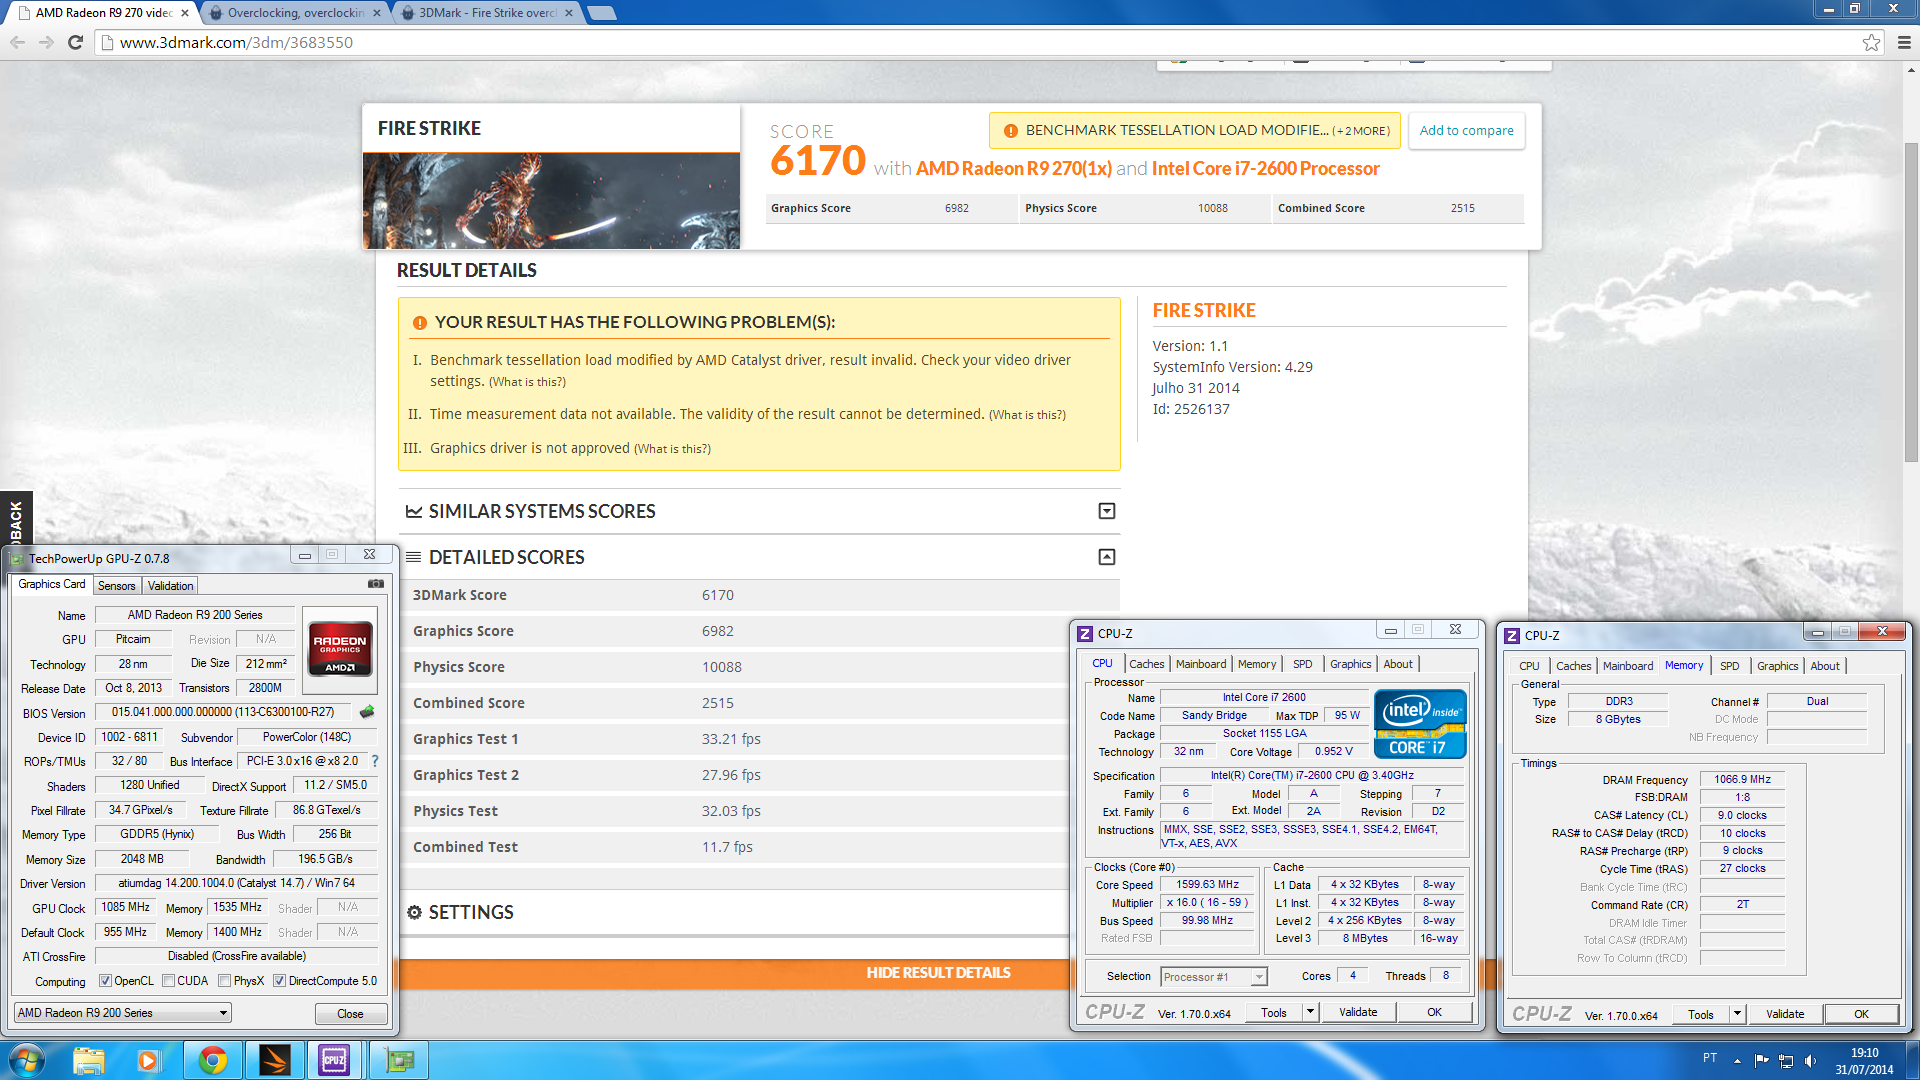Click the Bus Interface question mark icon
The image size is (1920, 1080).
pyautogui.click(x=375, y=761)
